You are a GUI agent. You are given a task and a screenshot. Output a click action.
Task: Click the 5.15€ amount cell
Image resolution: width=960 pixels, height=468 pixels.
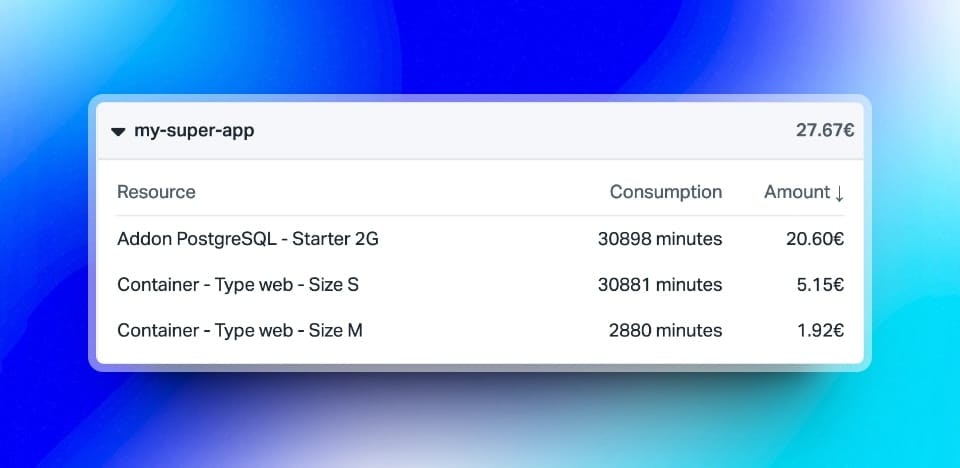pos(820,285)
